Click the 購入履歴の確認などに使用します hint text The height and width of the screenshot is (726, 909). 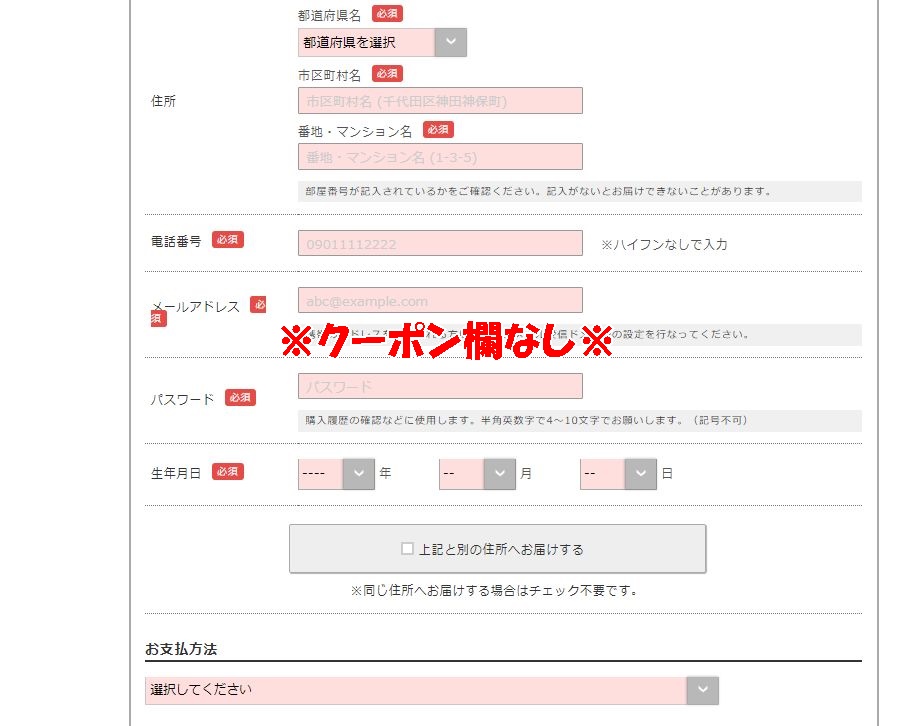526,420
